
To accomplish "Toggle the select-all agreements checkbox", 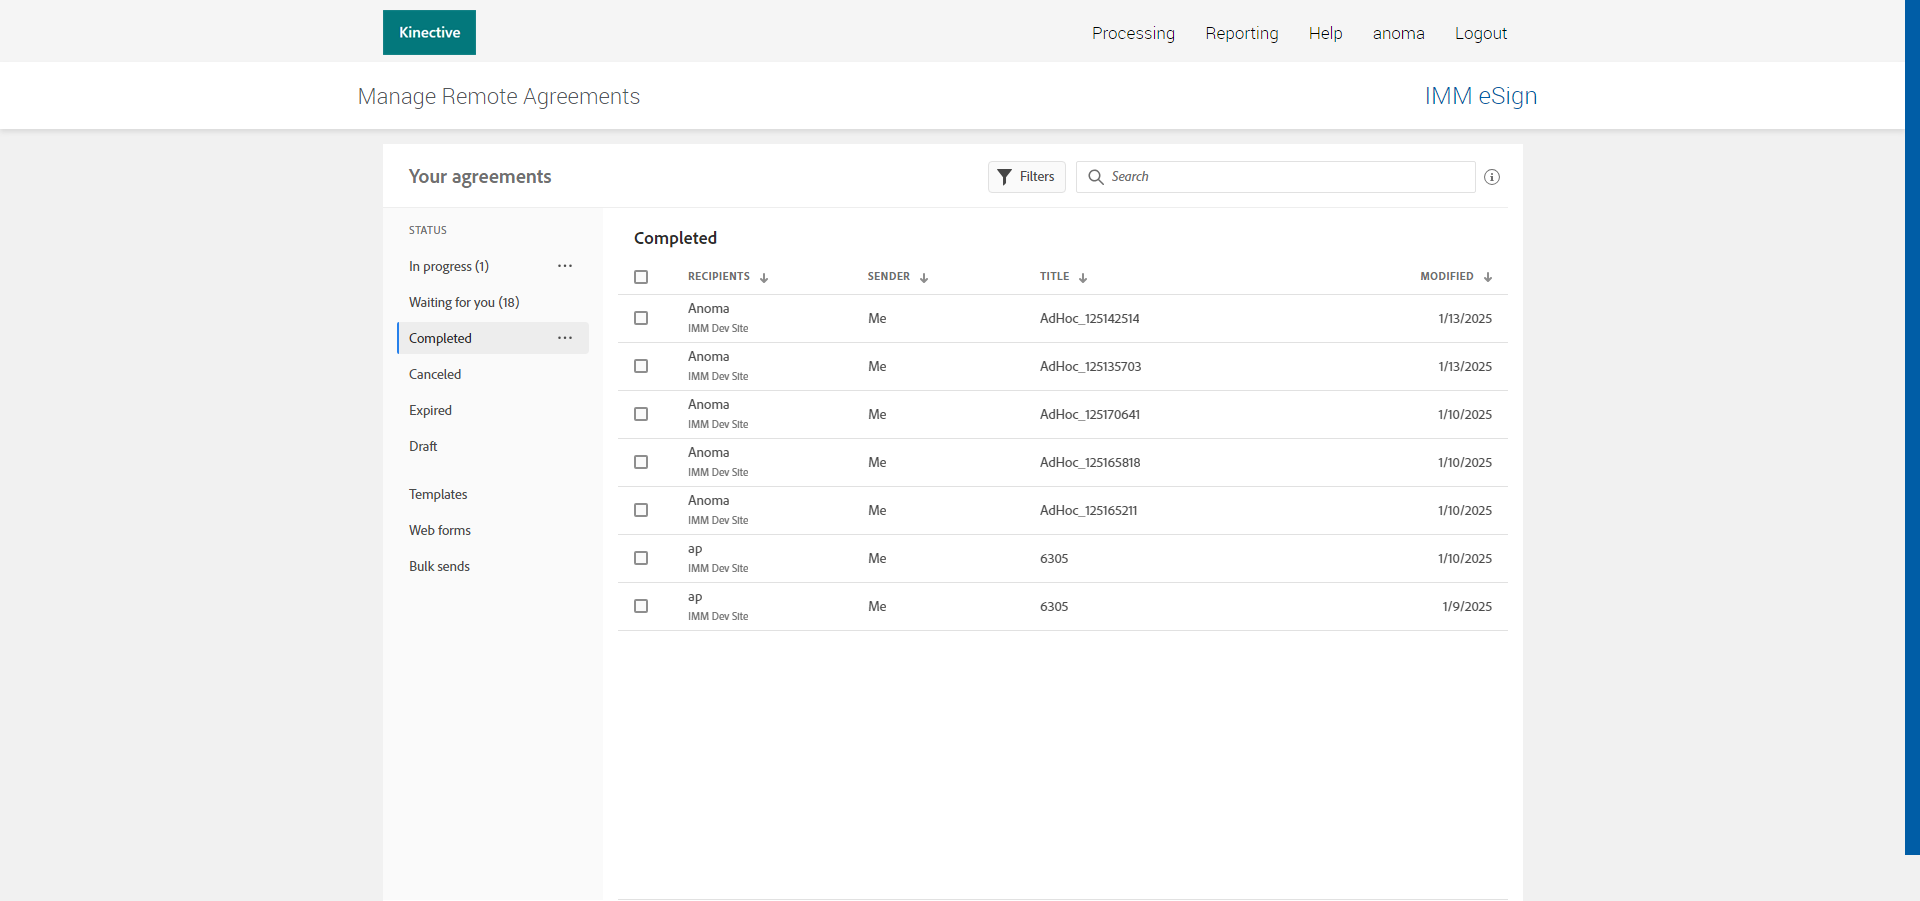I will pyautogui.click(x=641, y=277).
